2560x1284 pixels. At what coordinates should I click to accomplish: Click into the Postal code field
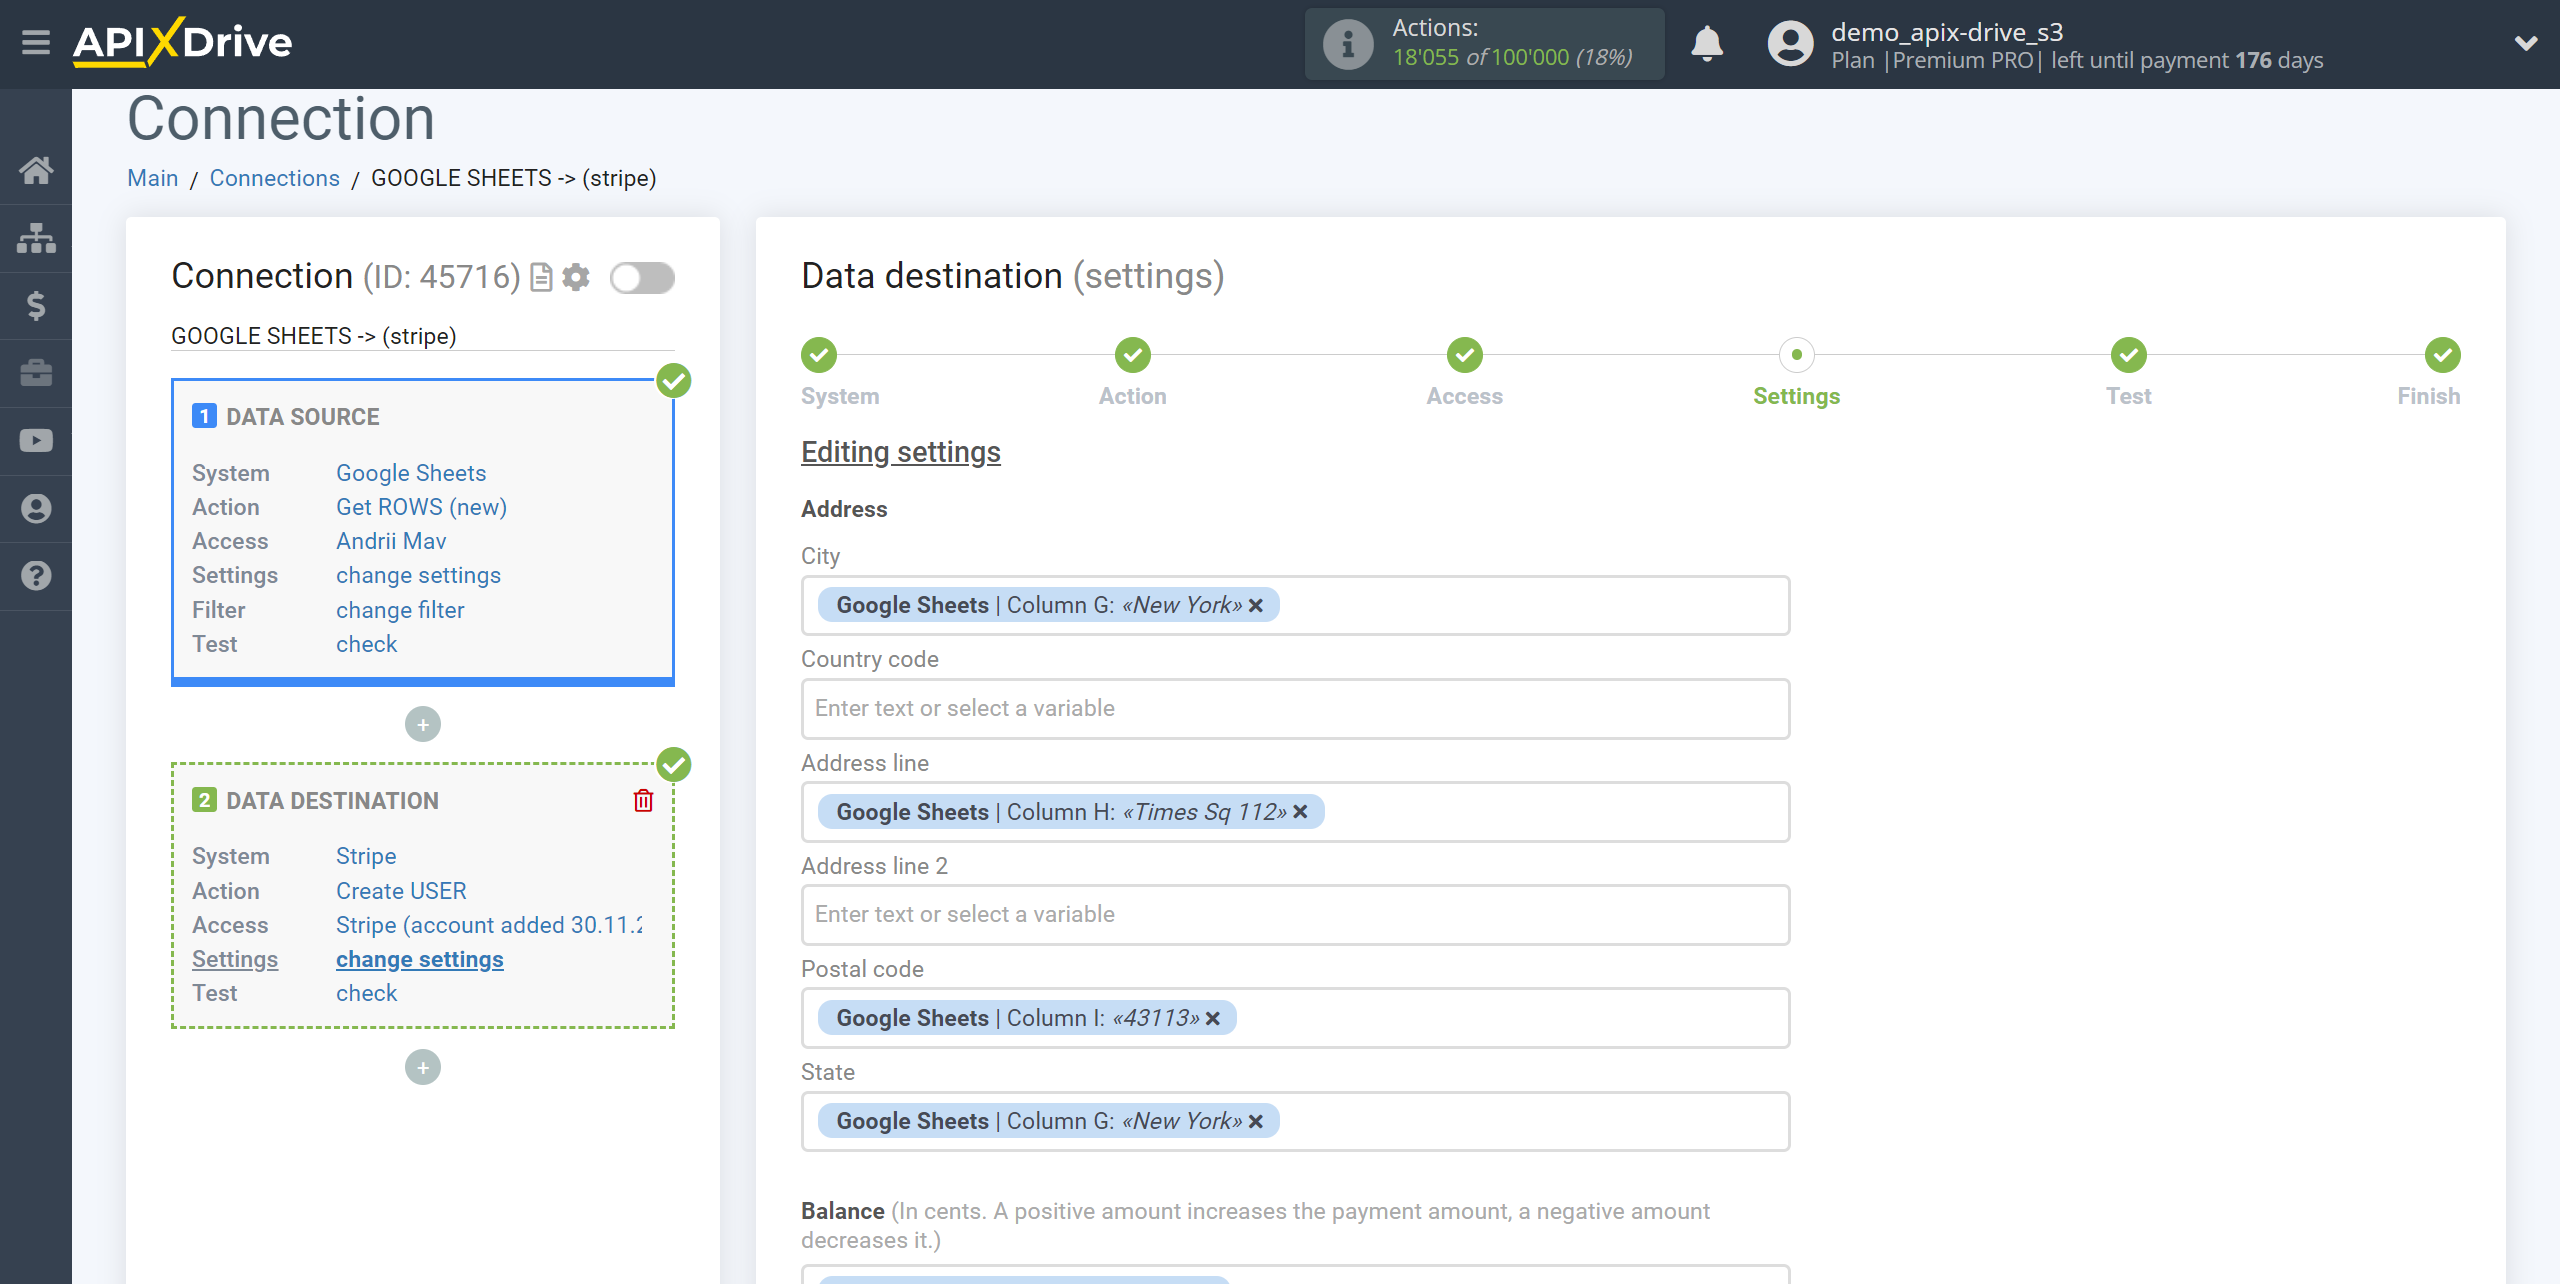click(x=1295, y=1019)
